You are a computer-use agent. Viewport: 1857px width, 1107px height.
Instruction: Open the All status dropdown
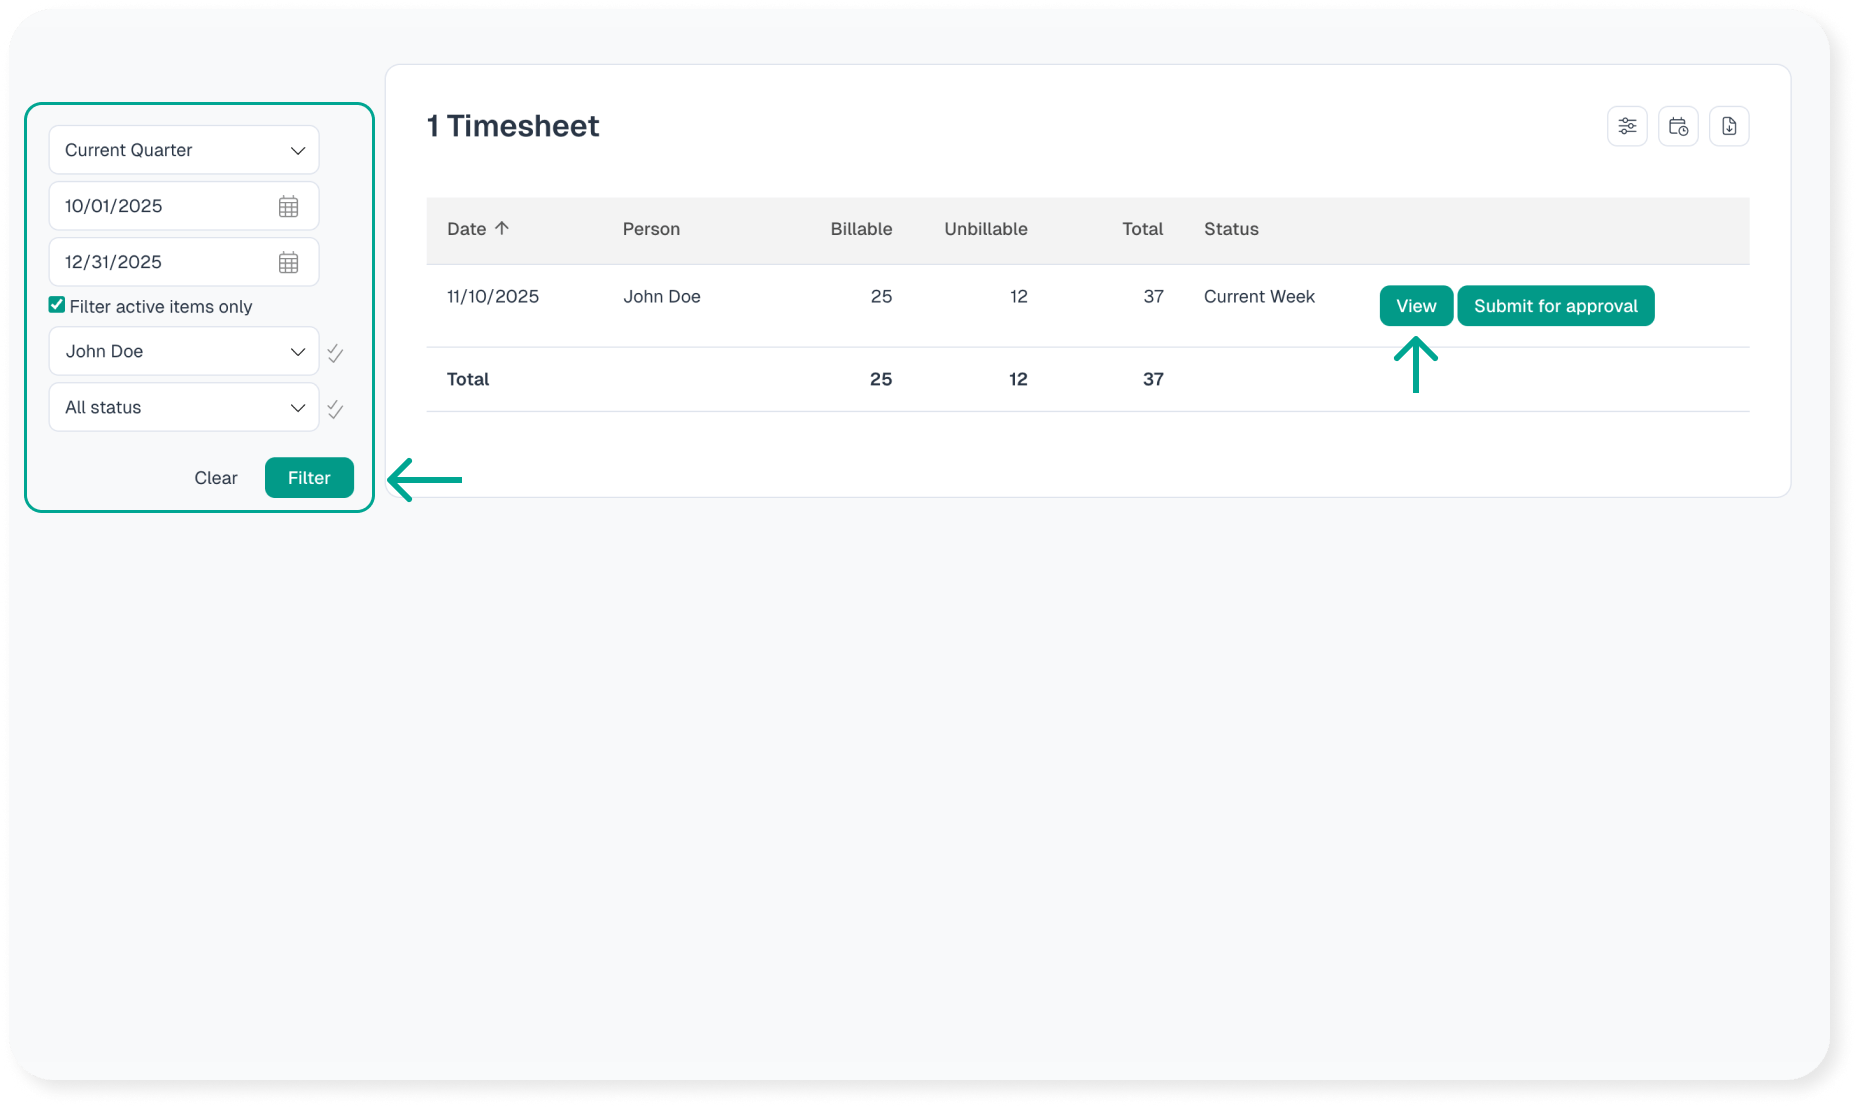pyautogui.click(x=184, y=408)
